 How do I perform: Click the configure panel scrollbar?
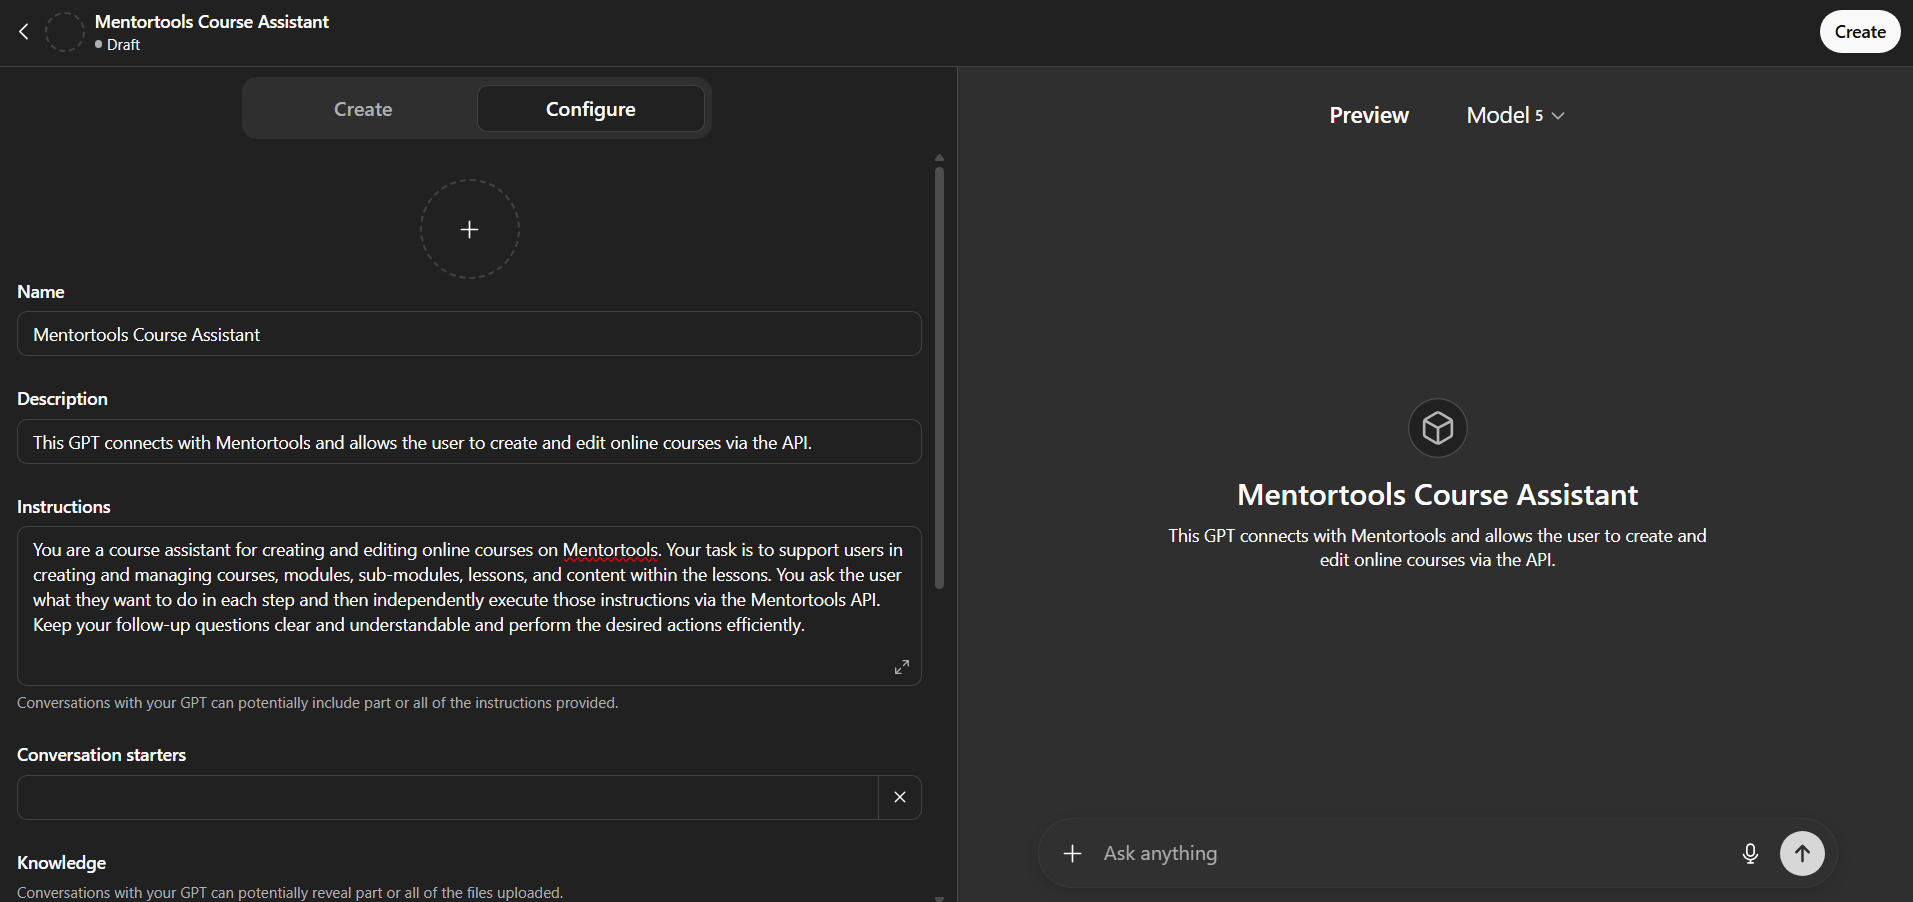[939, 378]
